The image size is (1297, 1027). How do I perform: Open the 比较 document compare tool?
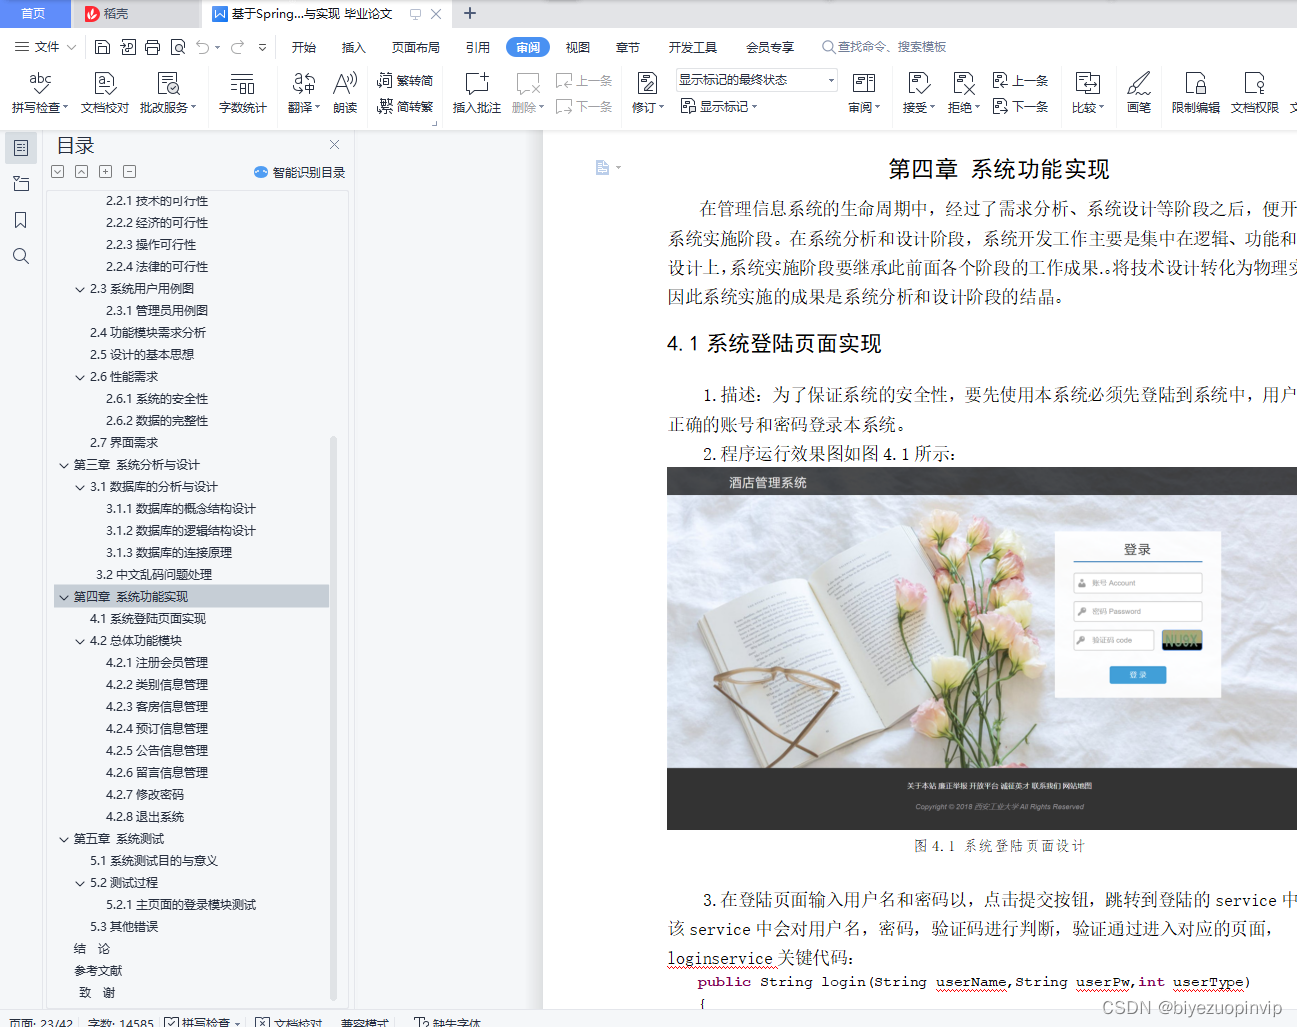tap(1089, 92)
